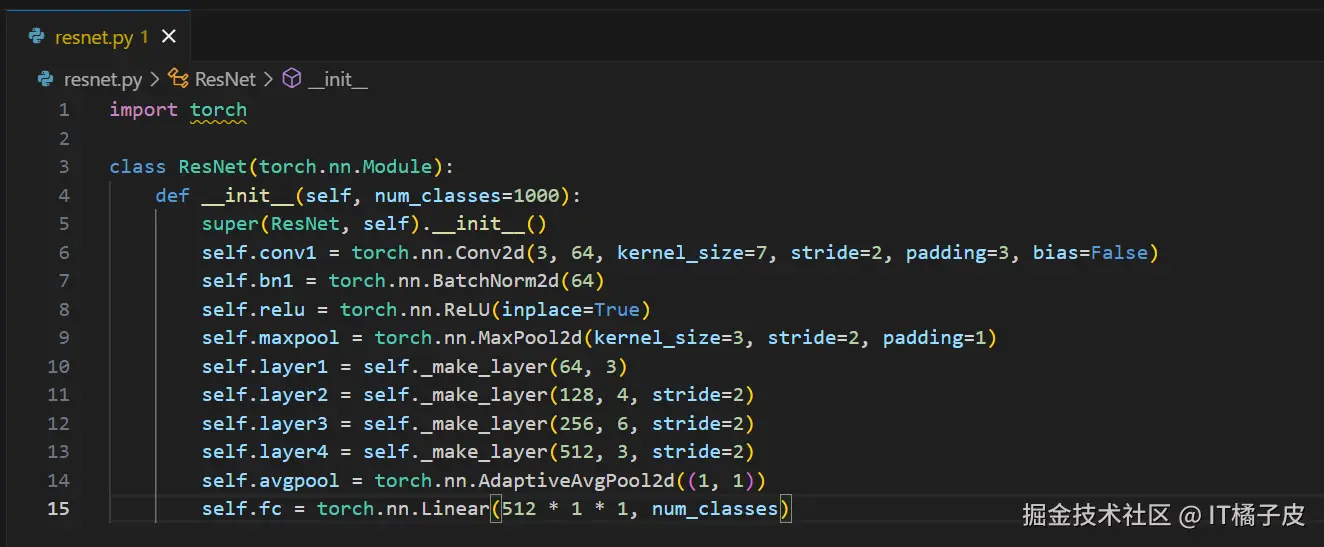Viewport: 1324px width, 547px height.
Task: Click 'Module' in class definition
Action: coord(396,167)
